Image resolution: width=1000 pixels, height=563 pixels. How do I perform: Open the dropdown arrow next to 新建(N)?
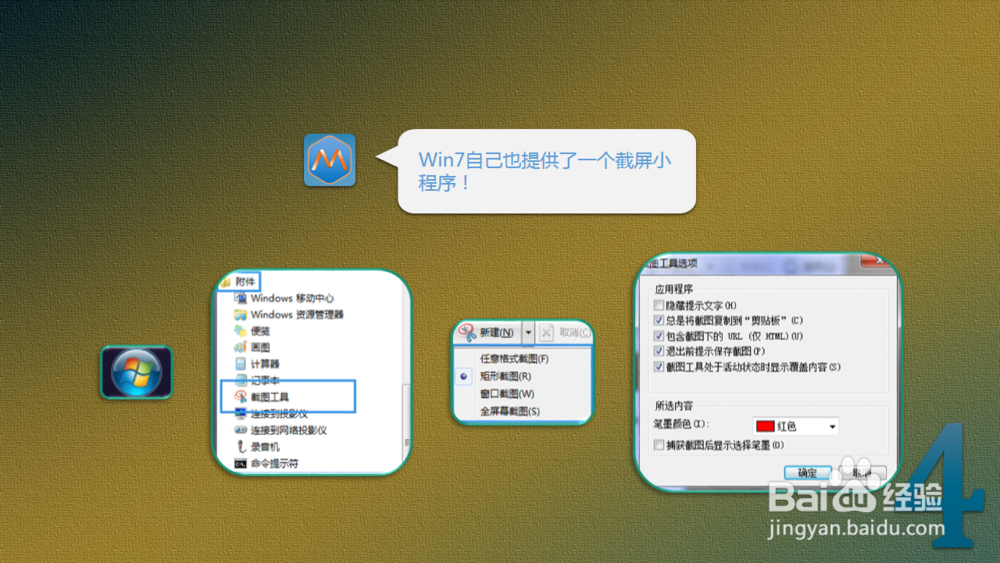(528, 332)
